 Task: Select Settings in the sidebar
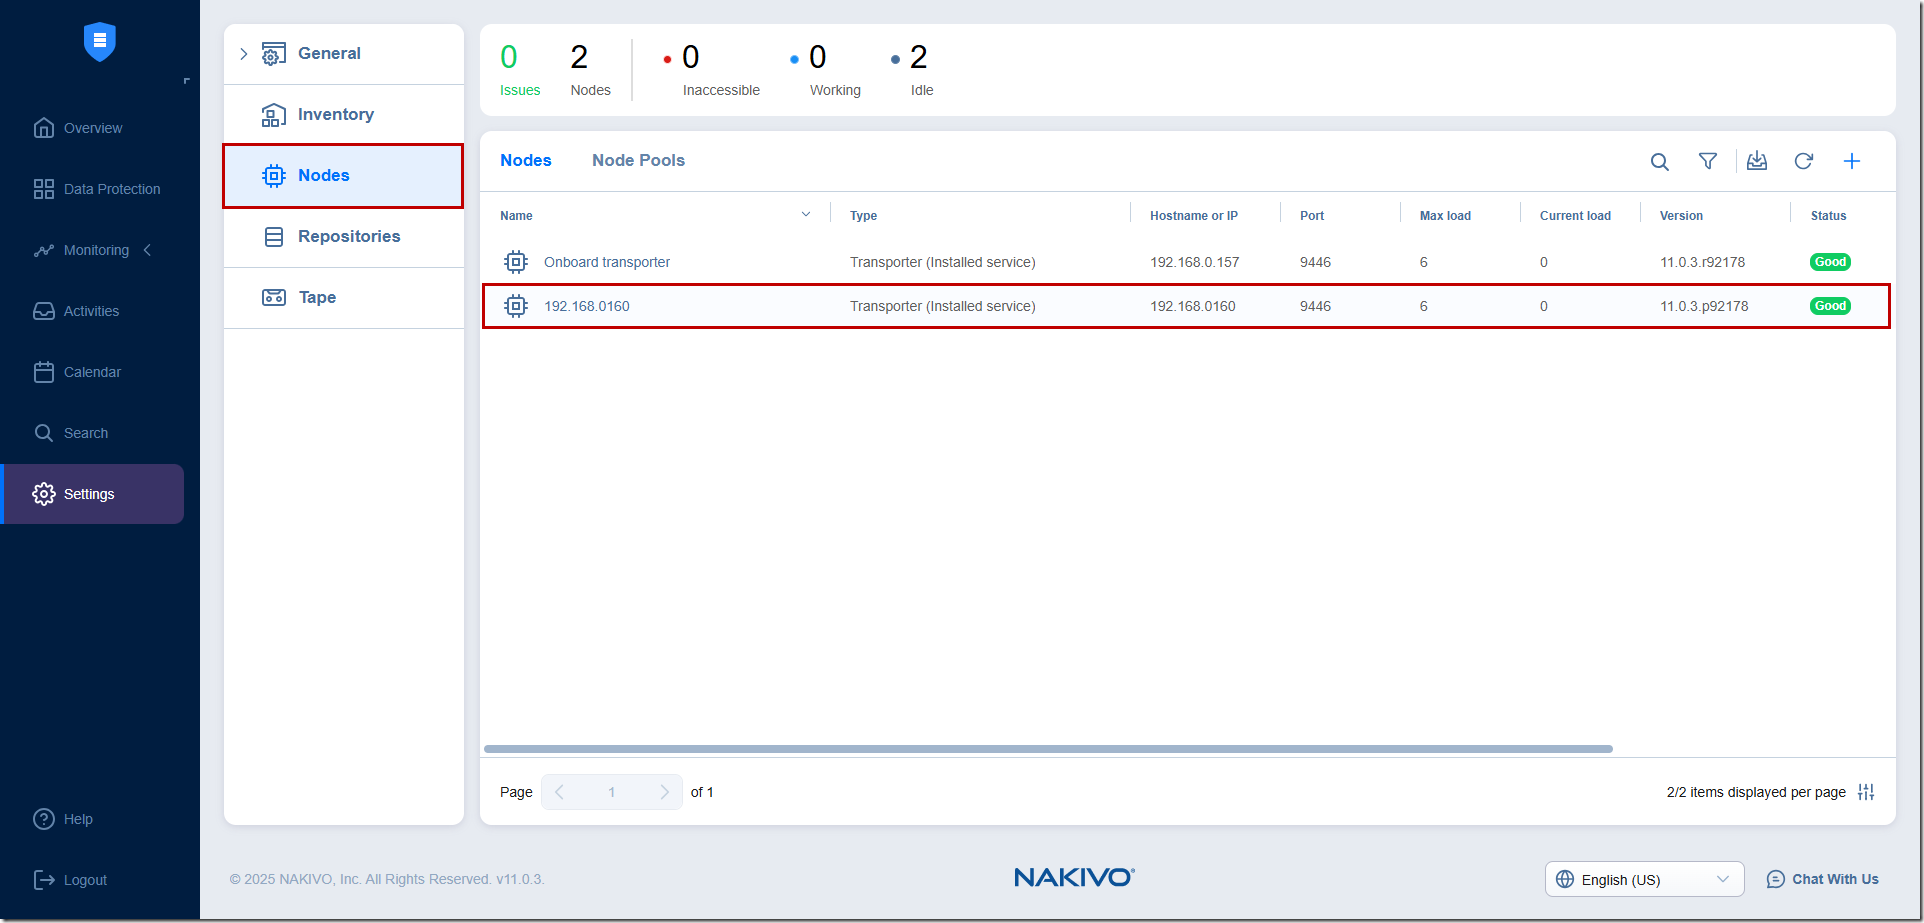coord(92,494)
